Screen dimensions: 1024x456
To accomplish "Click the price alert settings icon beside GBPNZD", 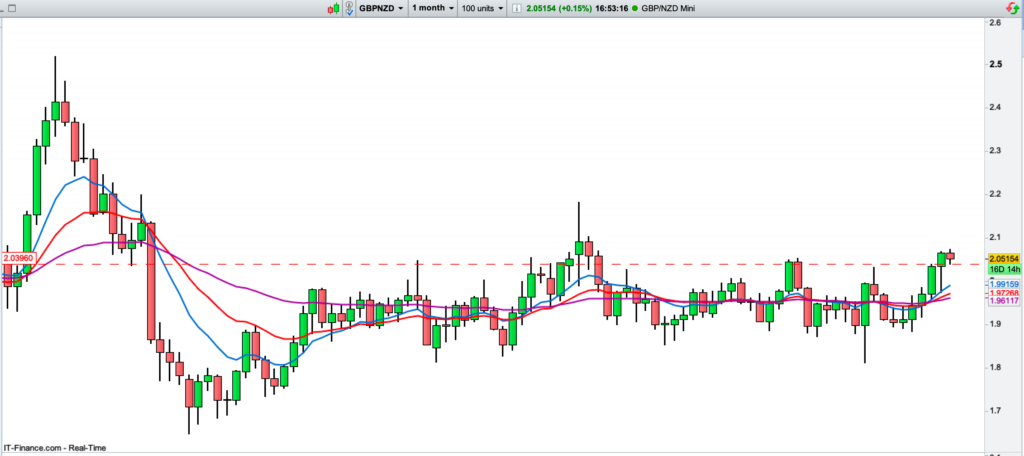I will (x=349, y=8).
